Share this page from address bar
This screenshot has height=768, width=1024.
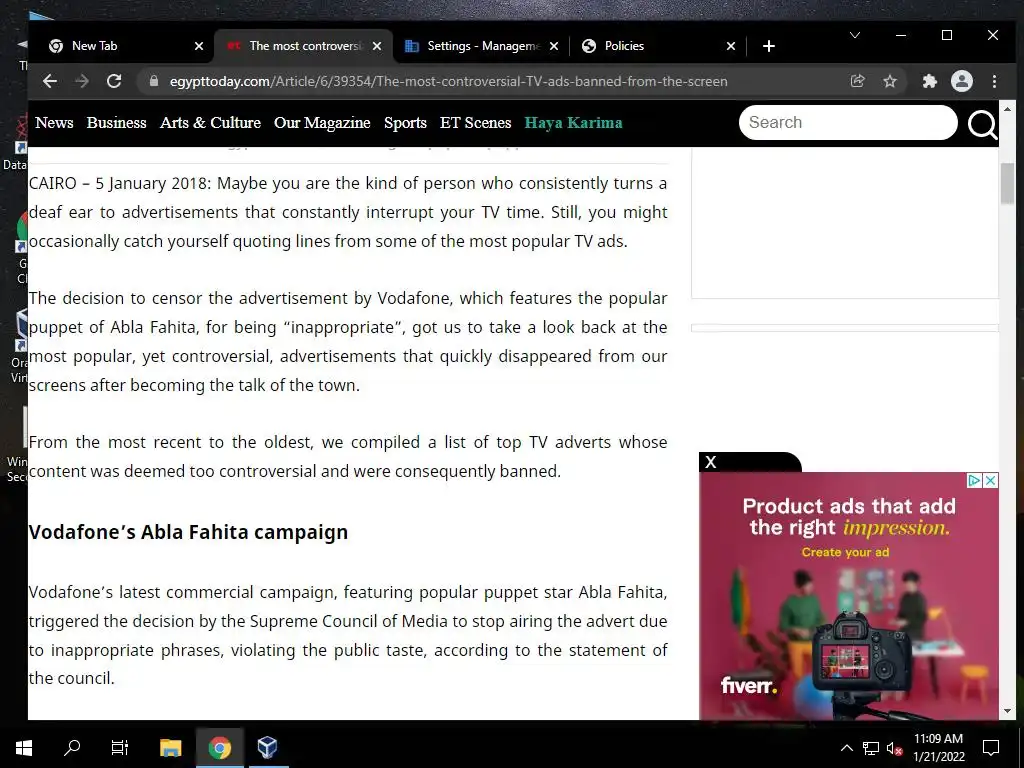[857, 81]
